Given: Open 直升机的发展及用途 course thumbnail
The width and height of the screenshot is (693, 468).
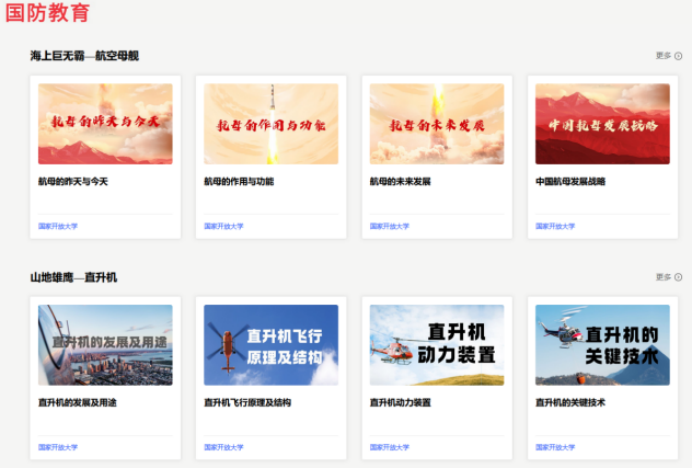Looking at the screenshot, I should (x=105, y=345).
